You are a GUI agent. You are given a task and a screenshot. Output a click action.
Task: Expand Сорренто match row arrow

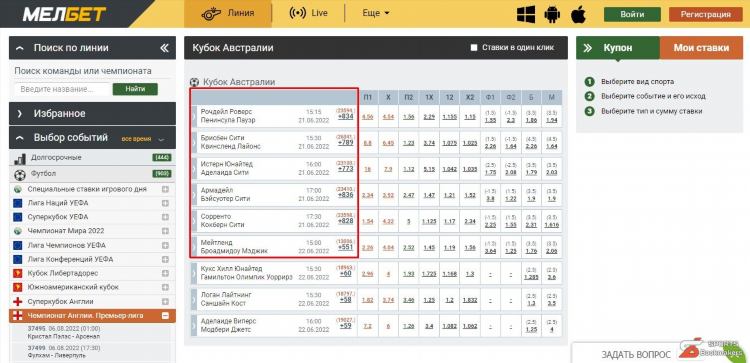[194, 221]
